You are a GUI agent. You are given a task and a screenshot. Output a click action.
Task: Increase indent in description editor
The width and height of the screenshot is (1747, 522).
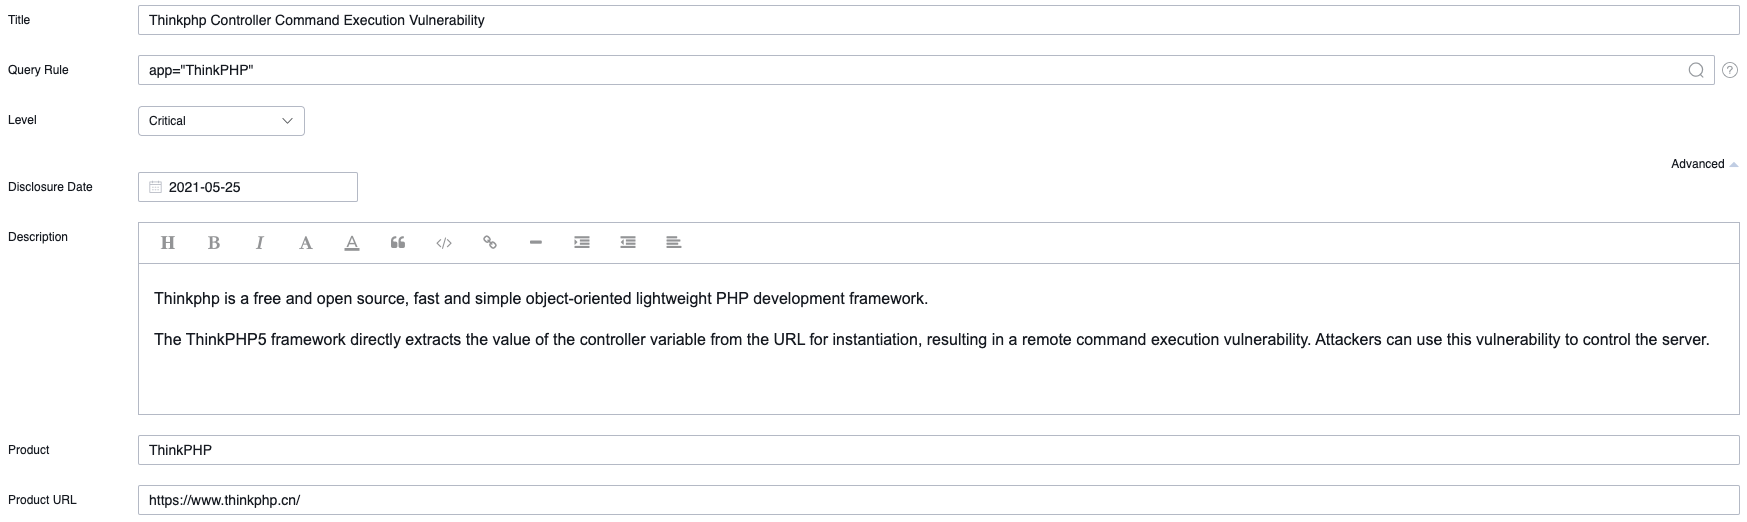(x=582, y=243)
